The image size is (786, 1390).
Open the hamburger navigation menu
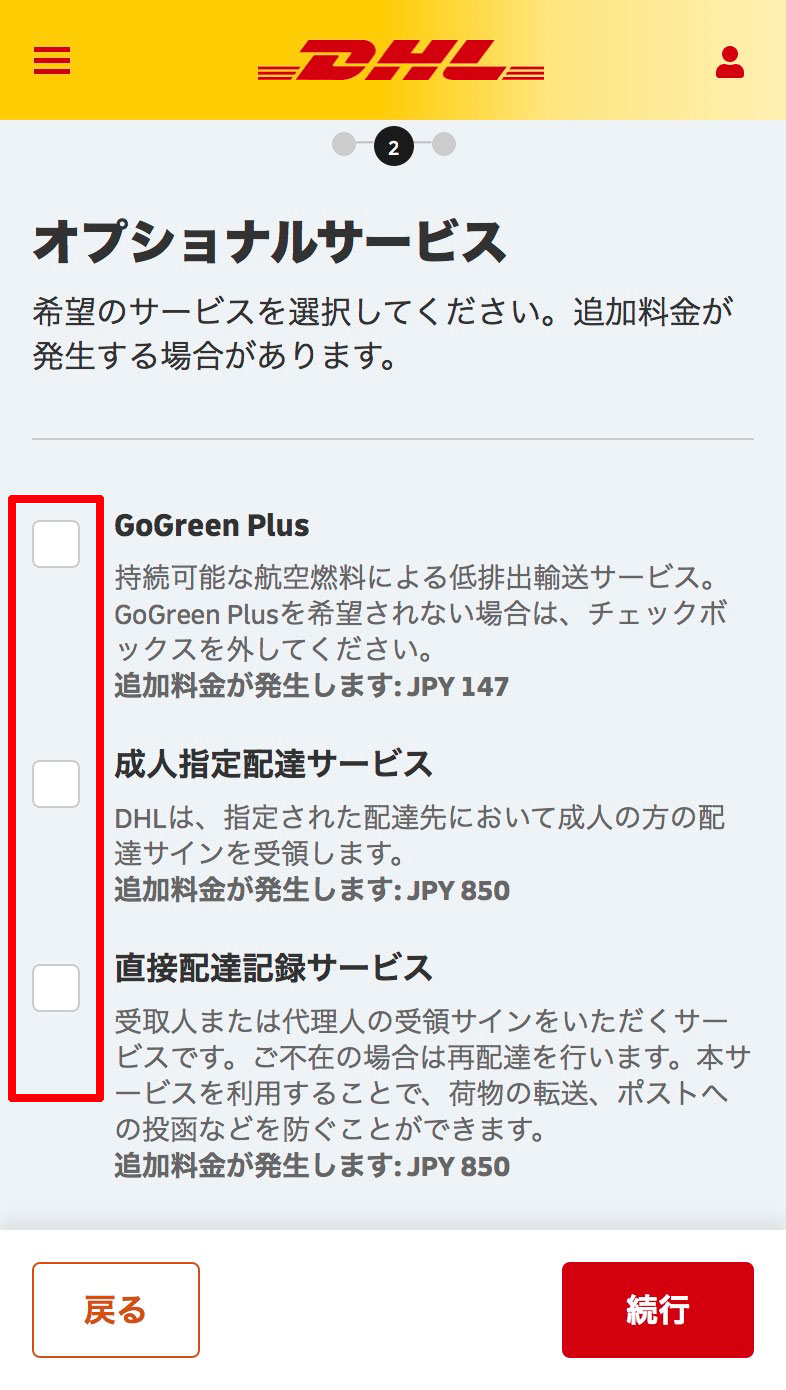point(52,61)
